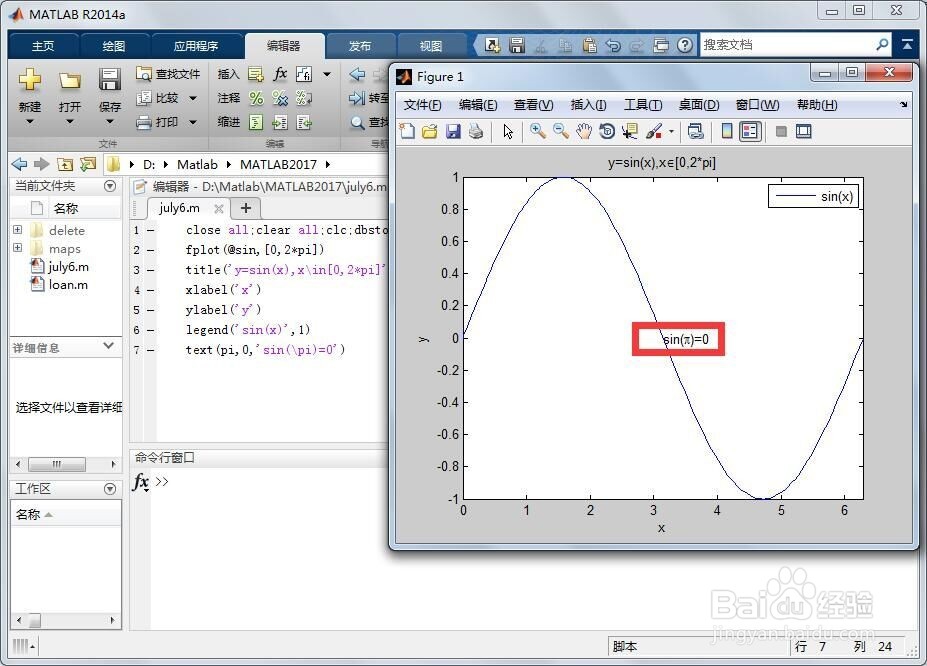
Task: Toggle the Edit Plot arrow tool in Figure 1
Action: [508, 131]
